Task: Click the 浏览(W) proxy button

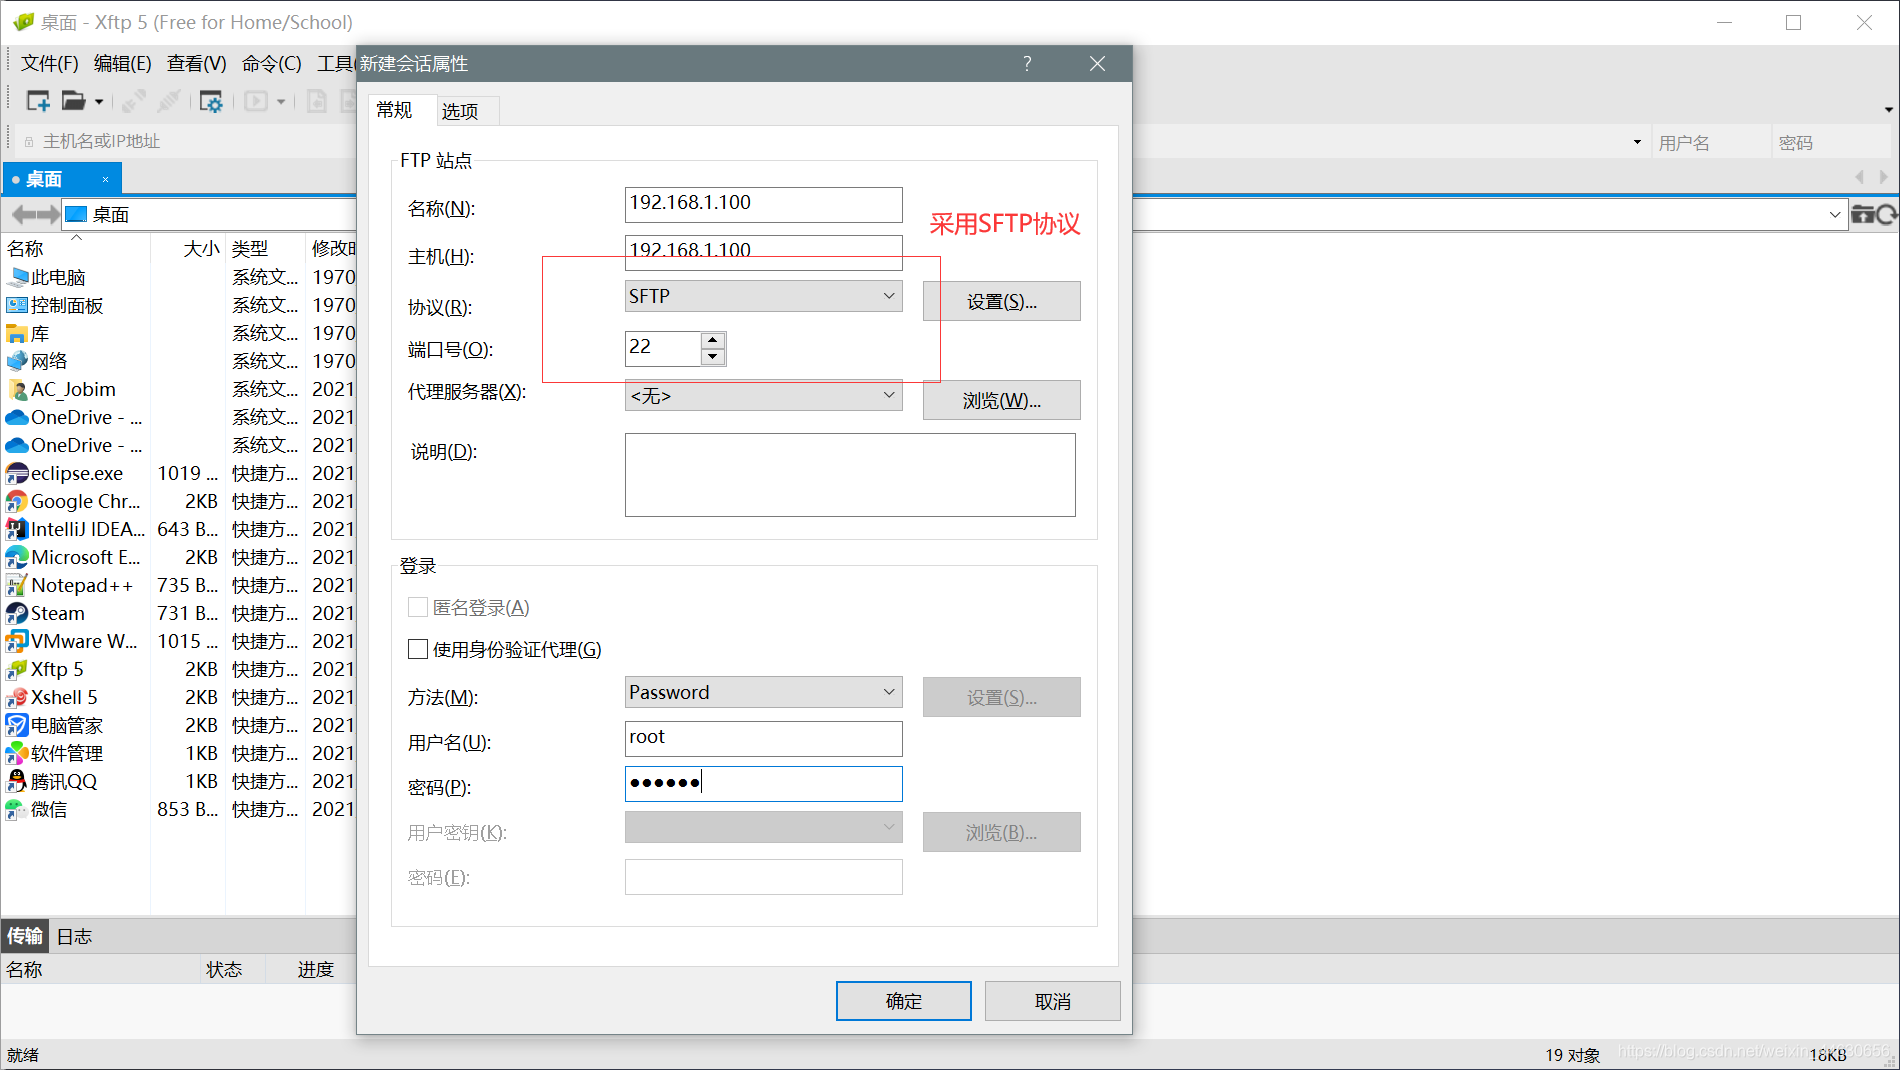Action: pos(1001,400)
